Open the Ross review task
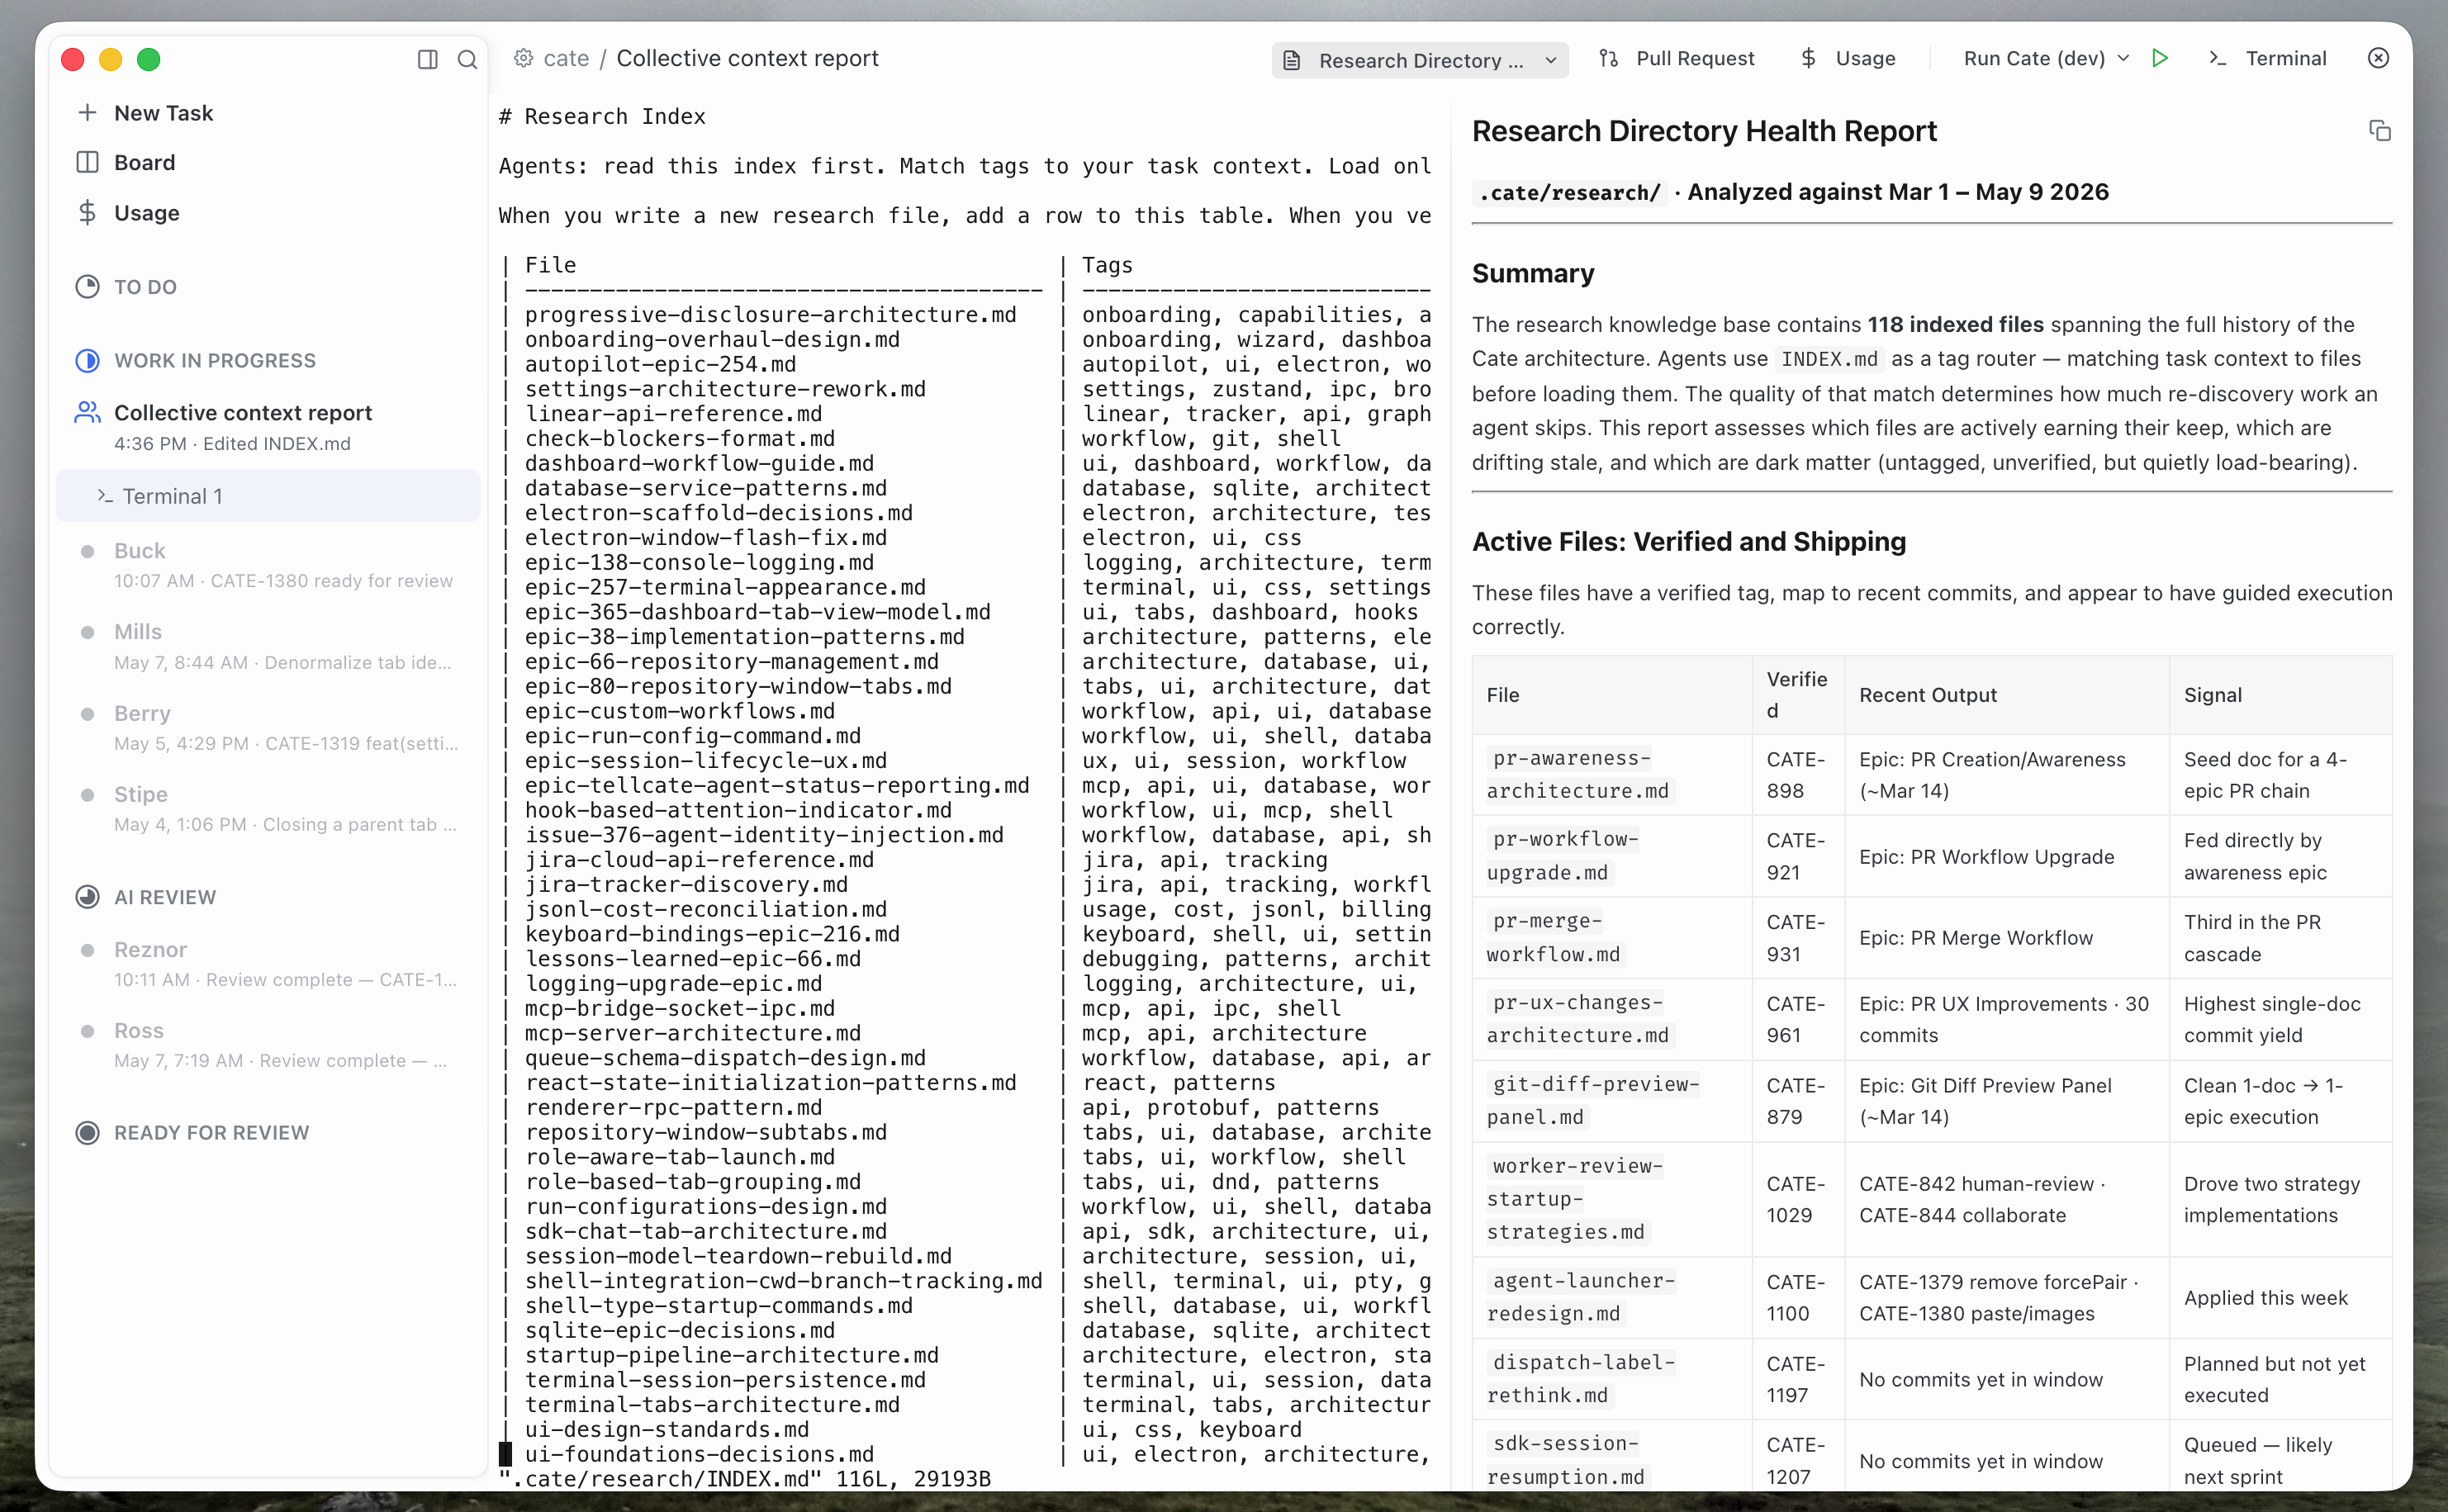 click(x=268, y=1045)
